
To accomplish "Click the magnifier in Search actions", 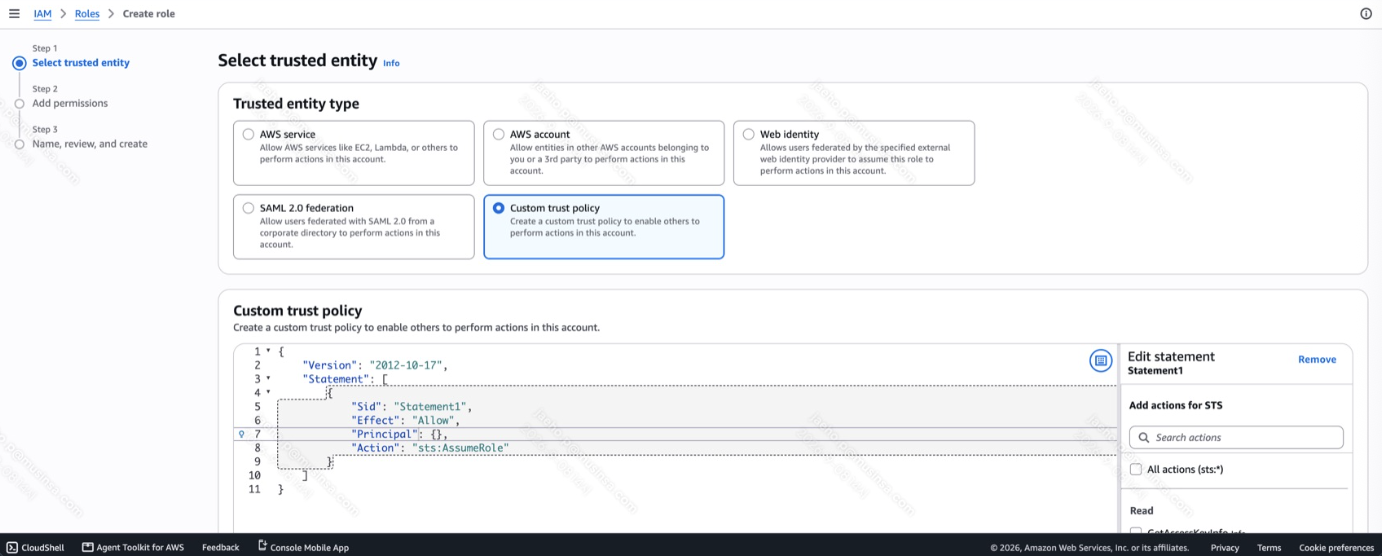I will pos(1144,437).
